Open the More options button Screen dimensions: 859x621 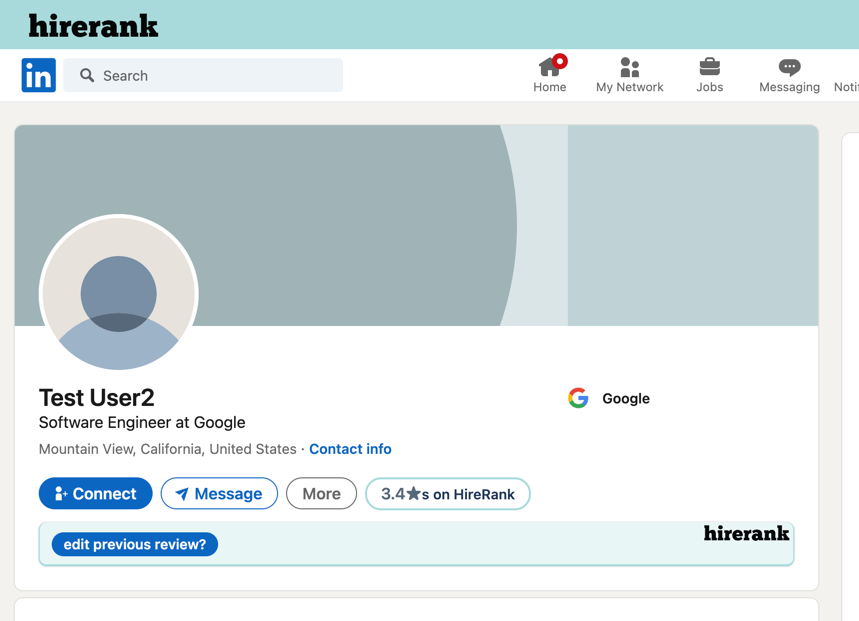point(322,493)
